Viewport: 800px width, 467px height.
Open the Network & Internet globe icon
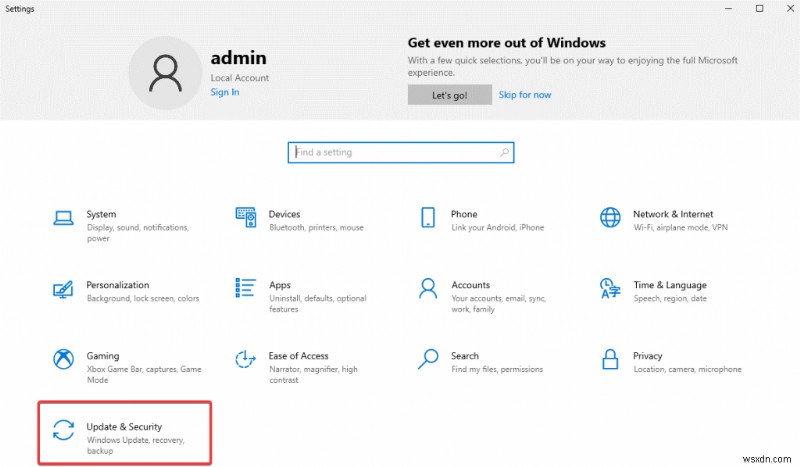[x=610, y=217]
